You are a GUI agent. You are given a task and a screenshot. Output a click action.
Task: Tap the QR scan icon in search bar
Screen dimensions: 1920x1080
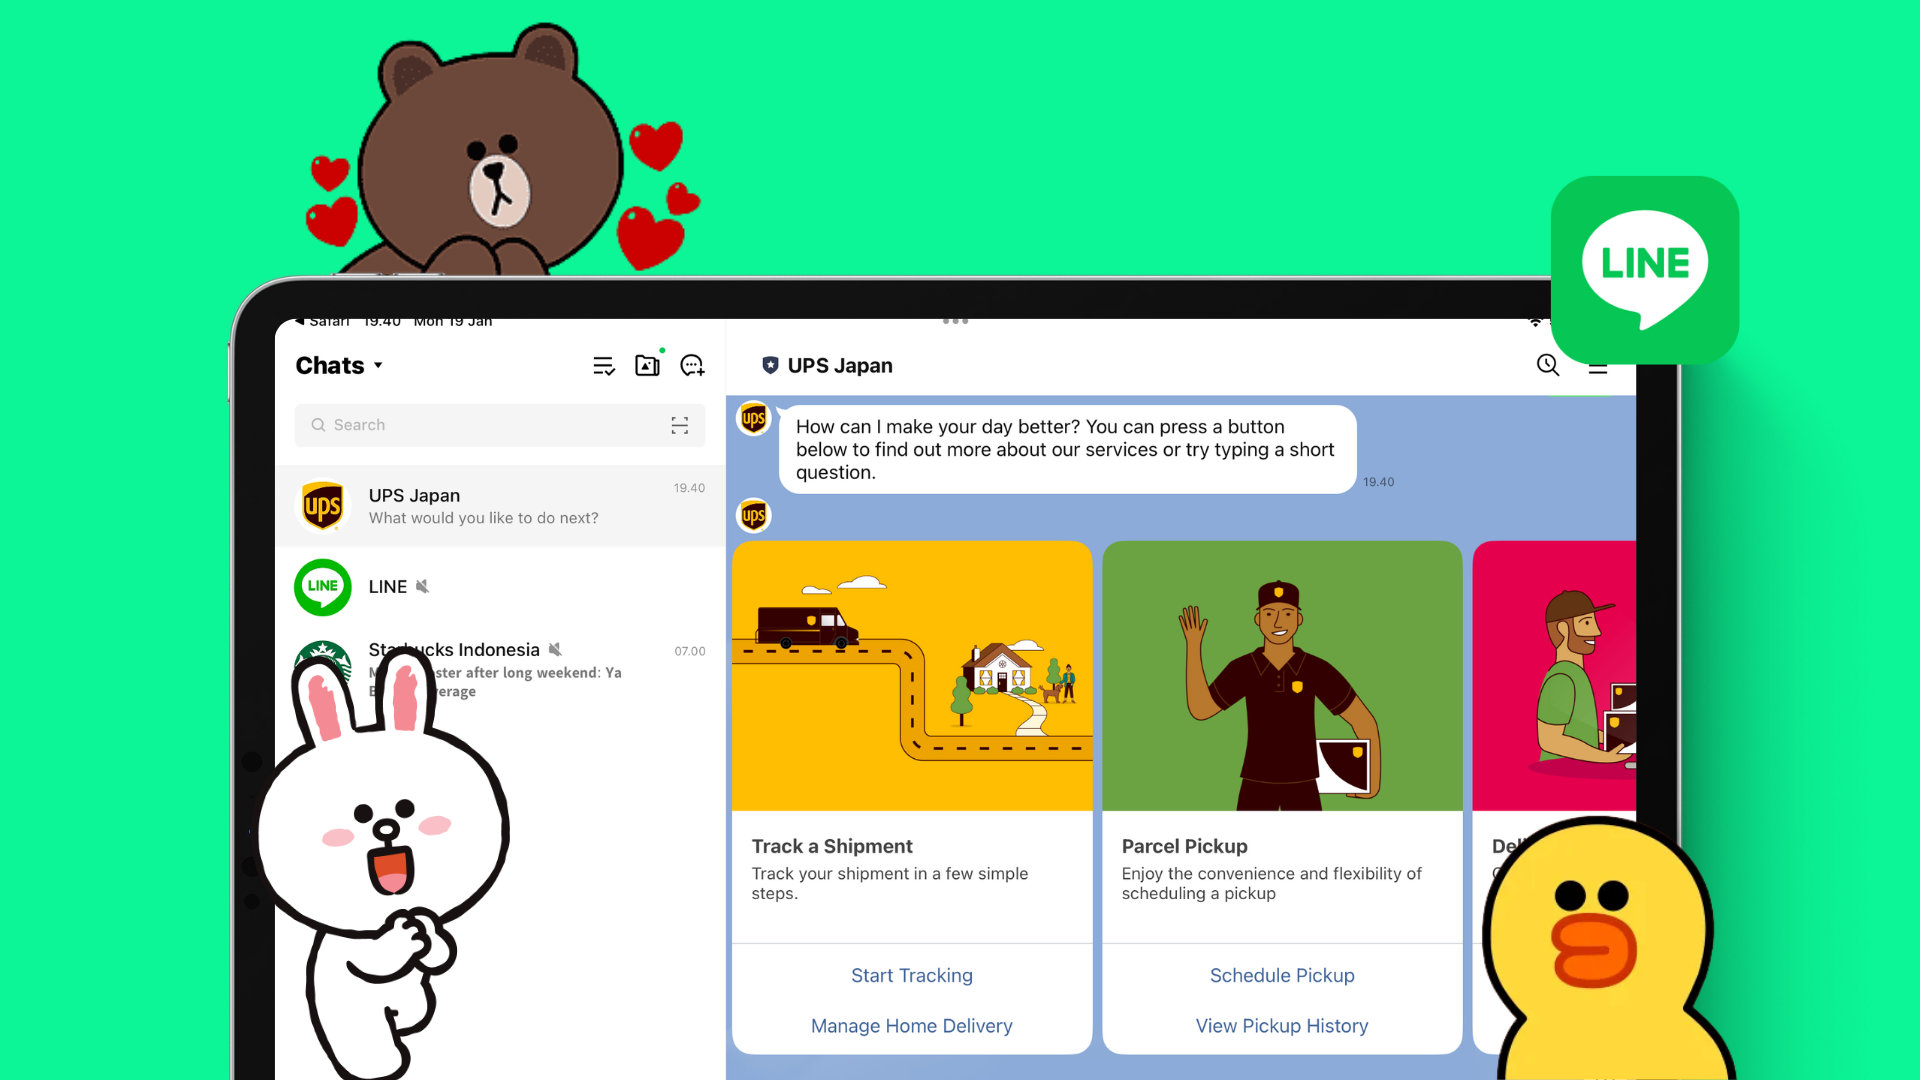point(680,426)
